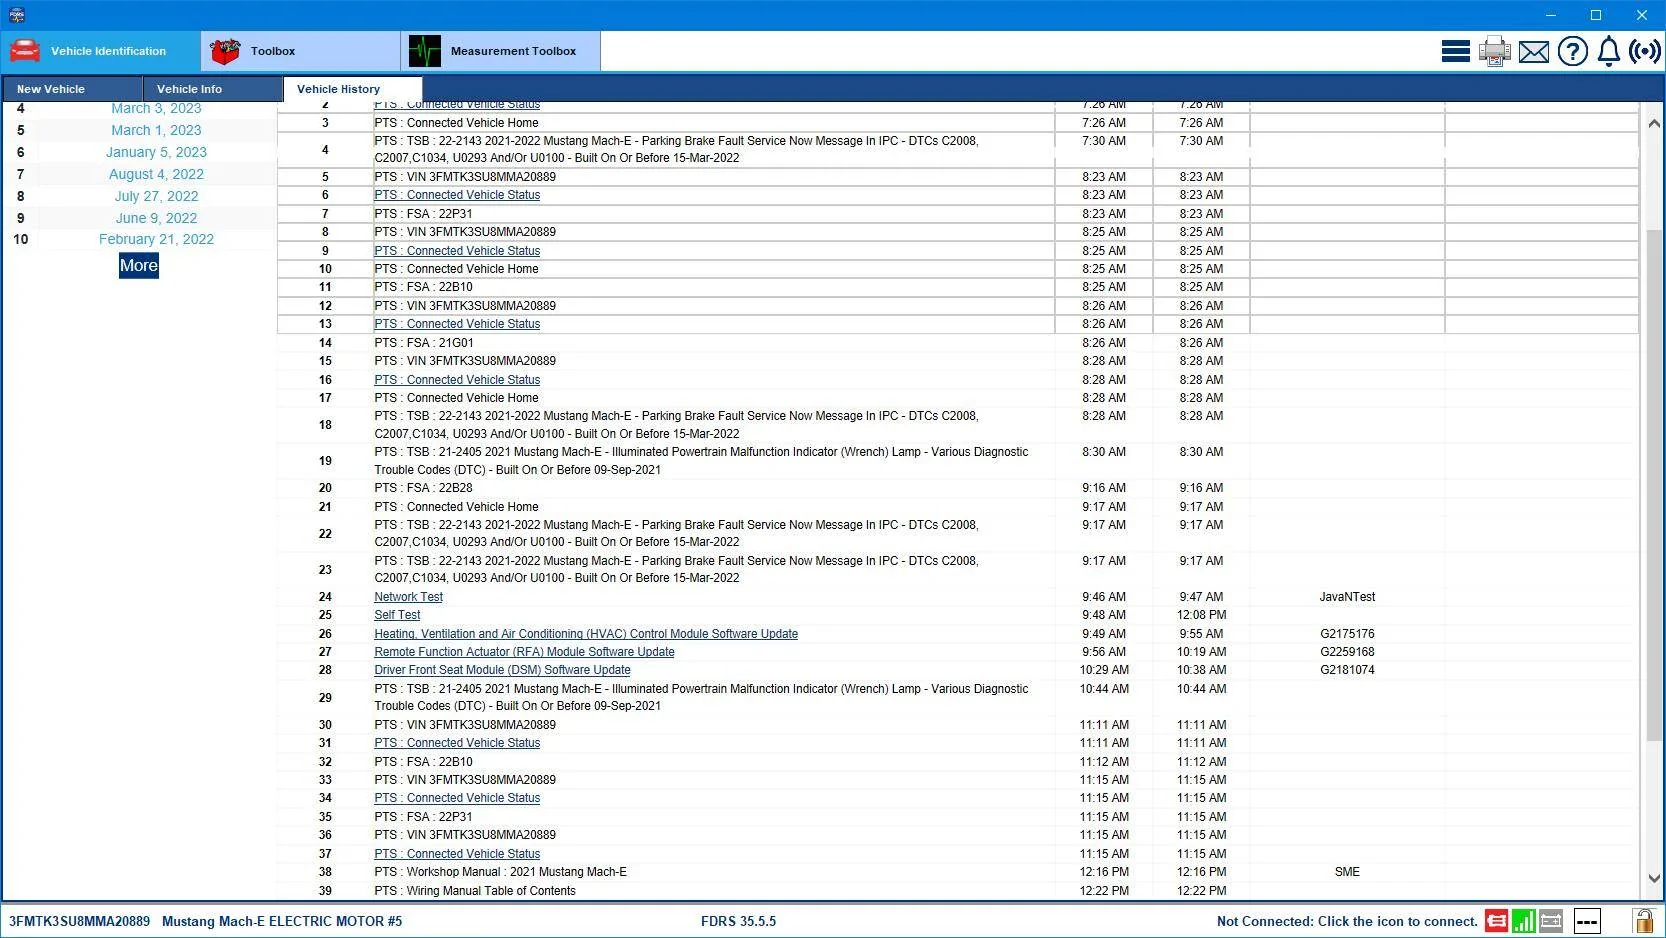The image size is (1666, 938).
Task: Select 'PTS : Connected Vehicle Home' row 21
Action: click(x=456, y=507)
